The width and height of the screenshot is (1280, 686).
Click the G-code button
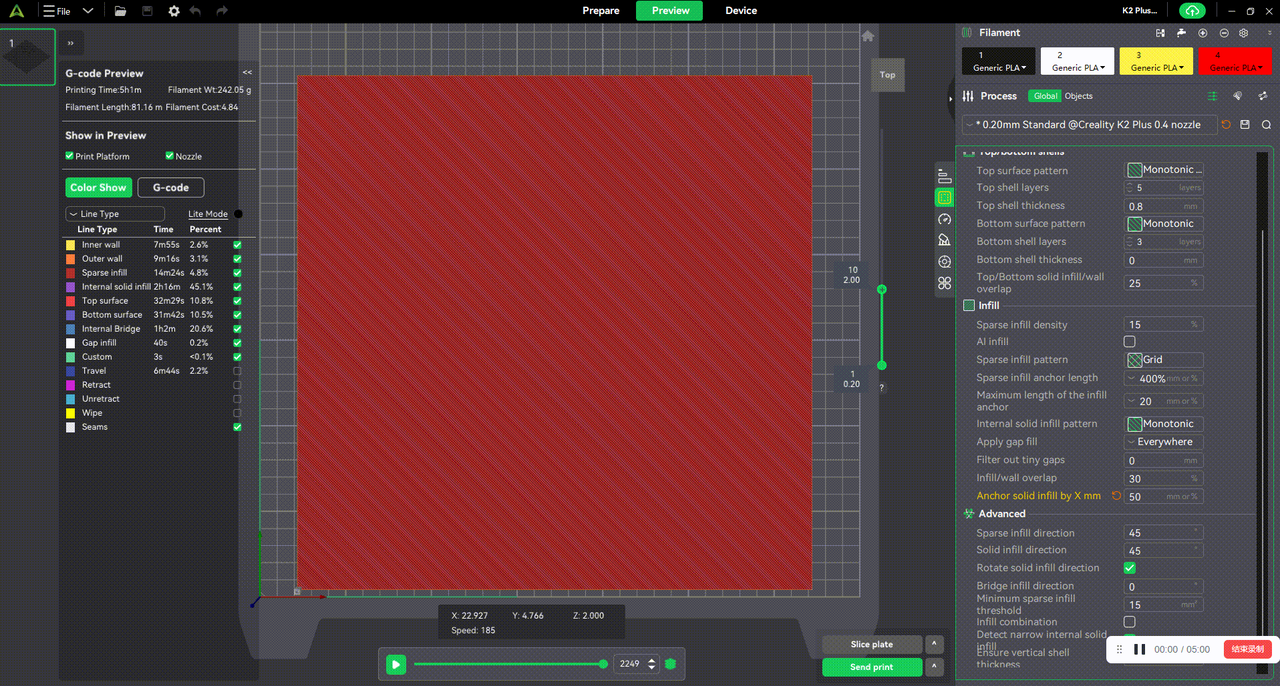[170, 187]
